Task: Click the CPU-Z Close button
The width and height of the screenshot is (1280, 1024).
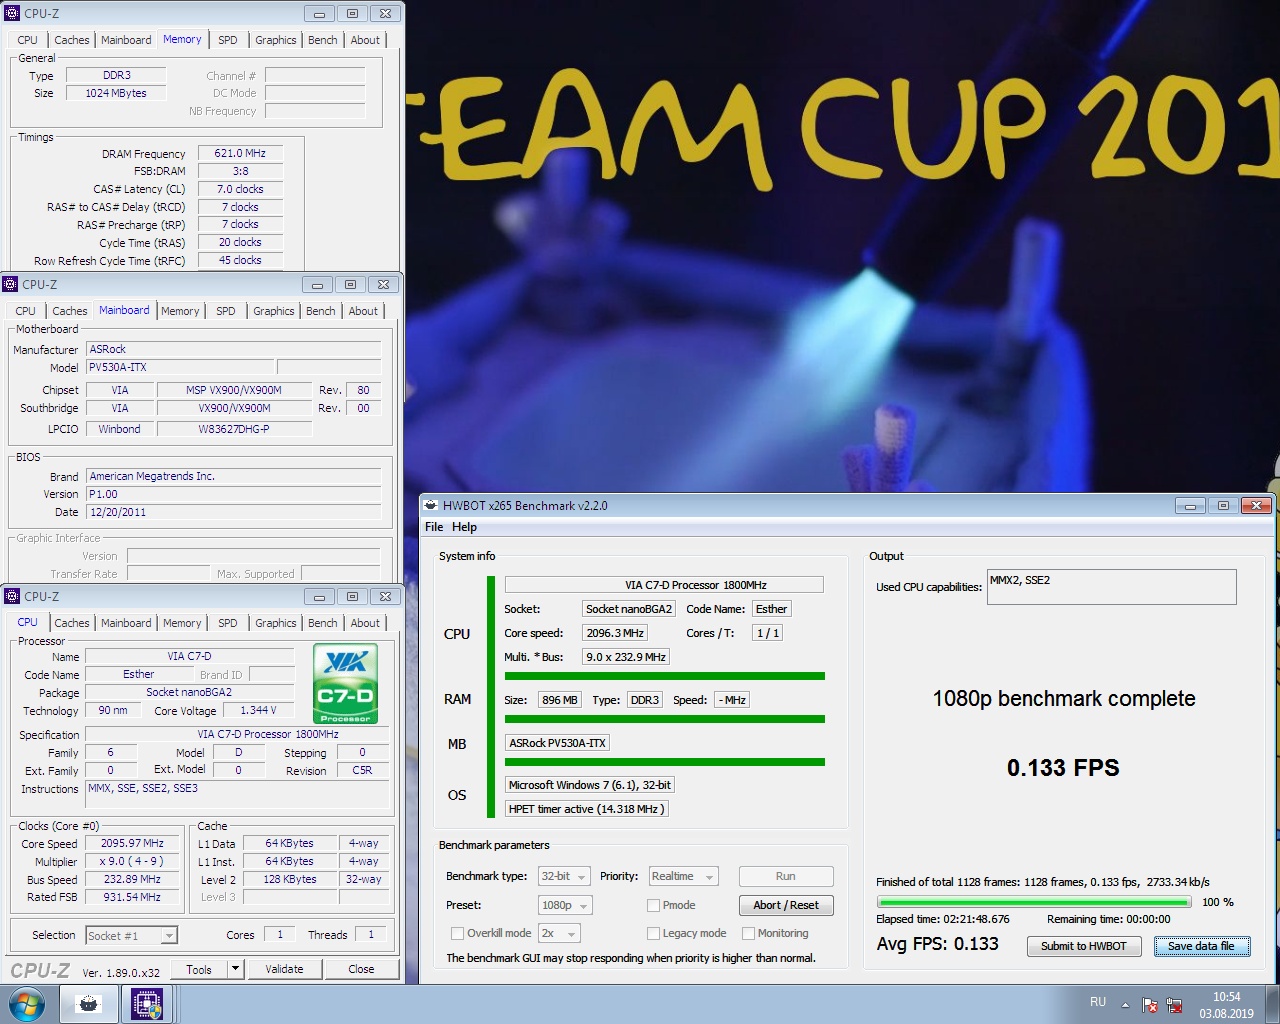Action: (361, 969)
